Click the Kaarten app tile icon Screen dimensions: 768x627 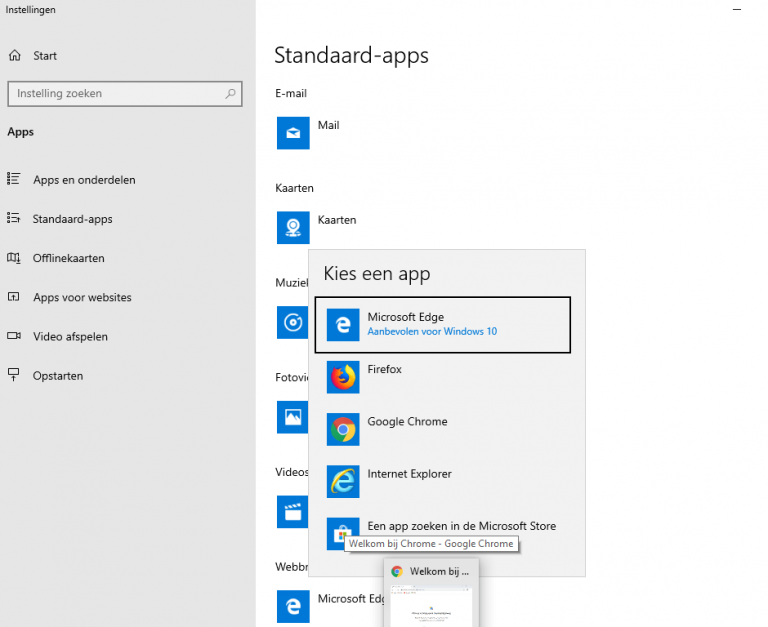click(x=293, y=227)
